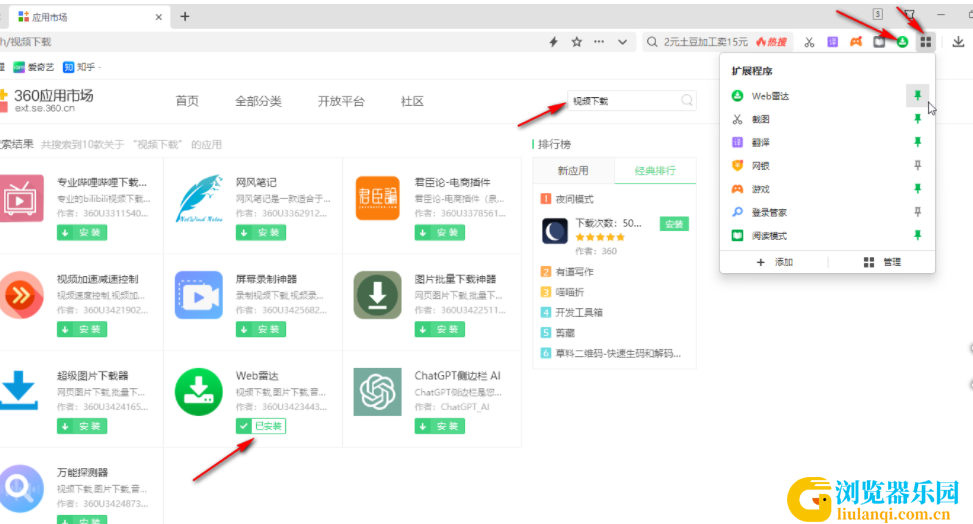Open 全部分类 navigation item
973x524 pixels.
(258, 101)
